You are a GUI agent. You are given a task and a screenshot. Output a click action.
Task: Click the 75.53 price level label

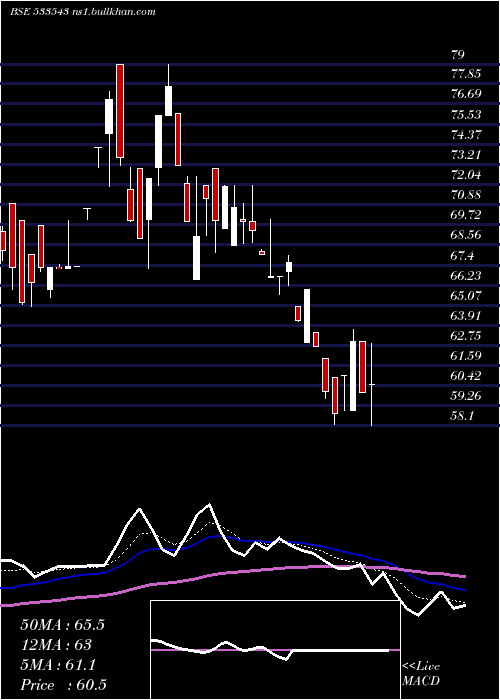click(466, 114)
